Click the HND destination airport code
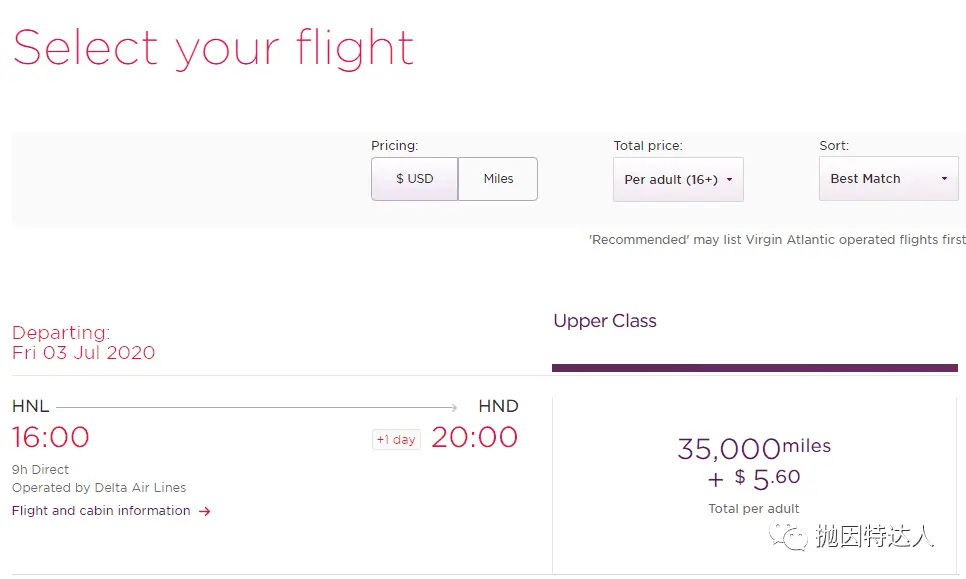The width and height of the screenshot is (966, 579). (x=498, y=407)
